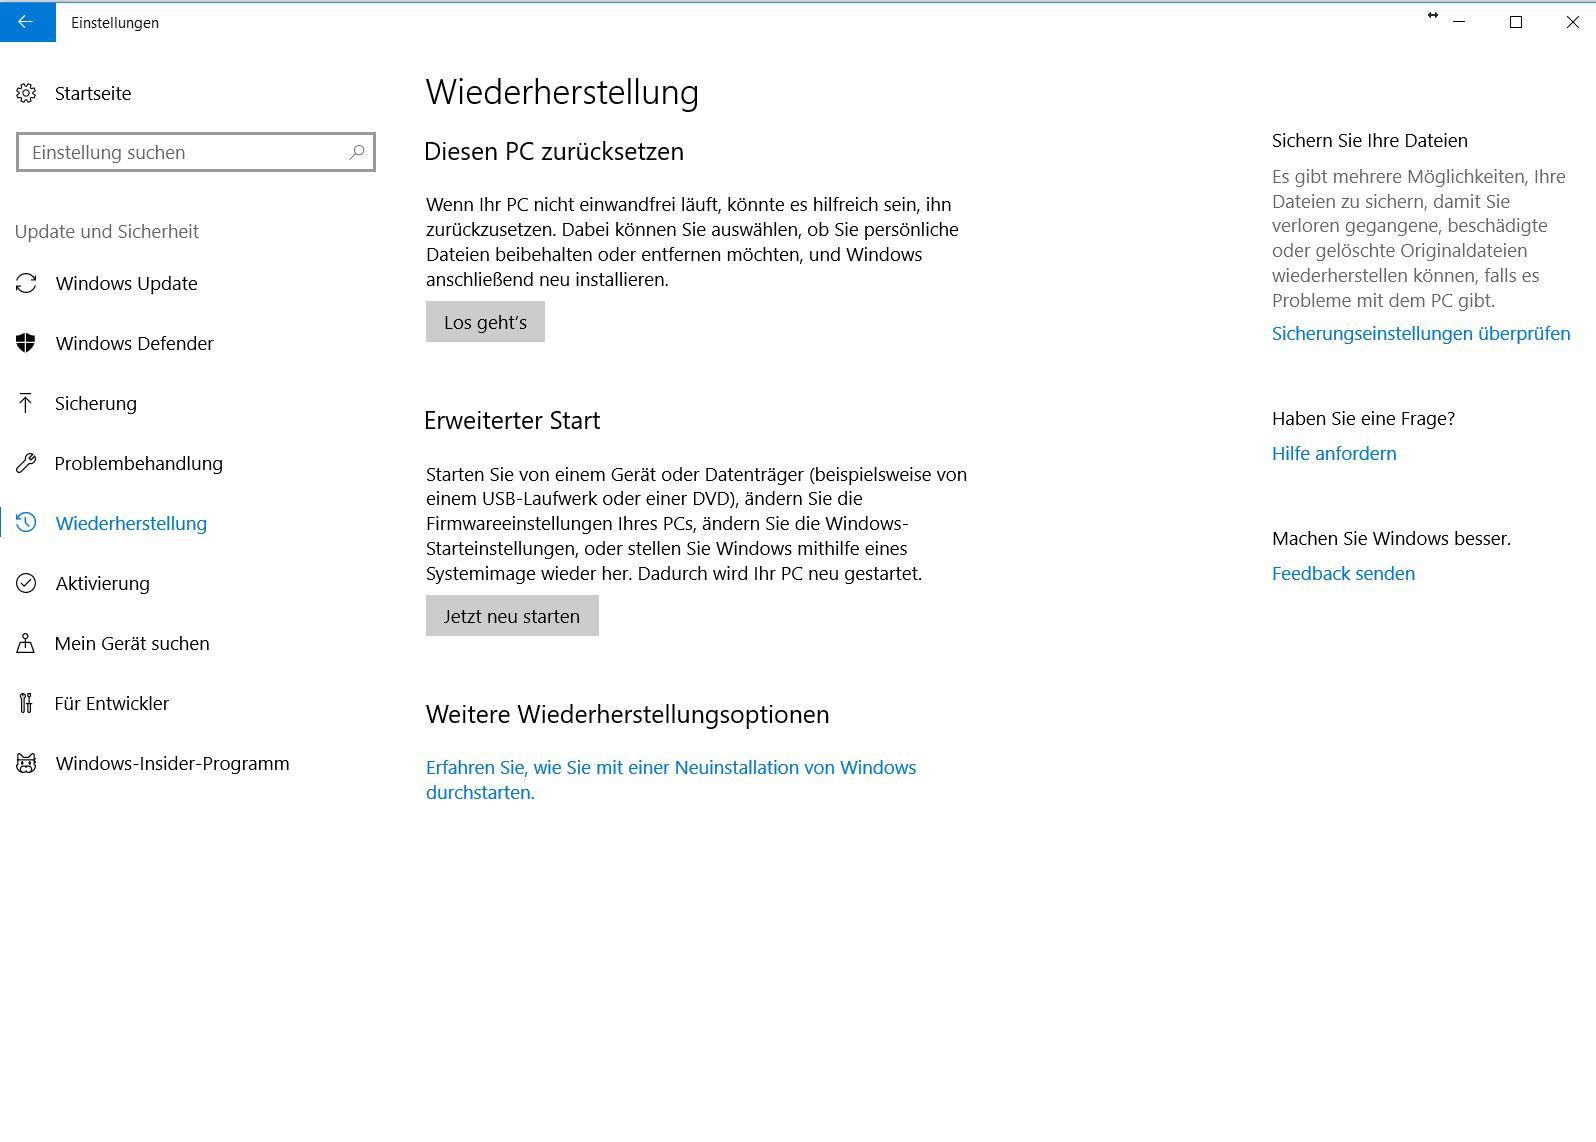Click the search magnifier icon
The width and height of the screenshot is (1596, 1142).
tap(356, 152)
